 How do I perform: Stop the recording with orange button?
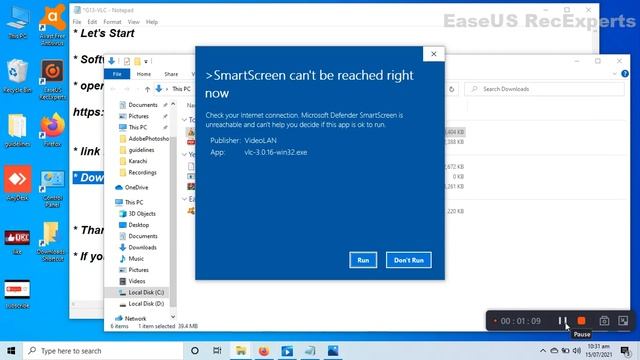[x=581, y=321]
